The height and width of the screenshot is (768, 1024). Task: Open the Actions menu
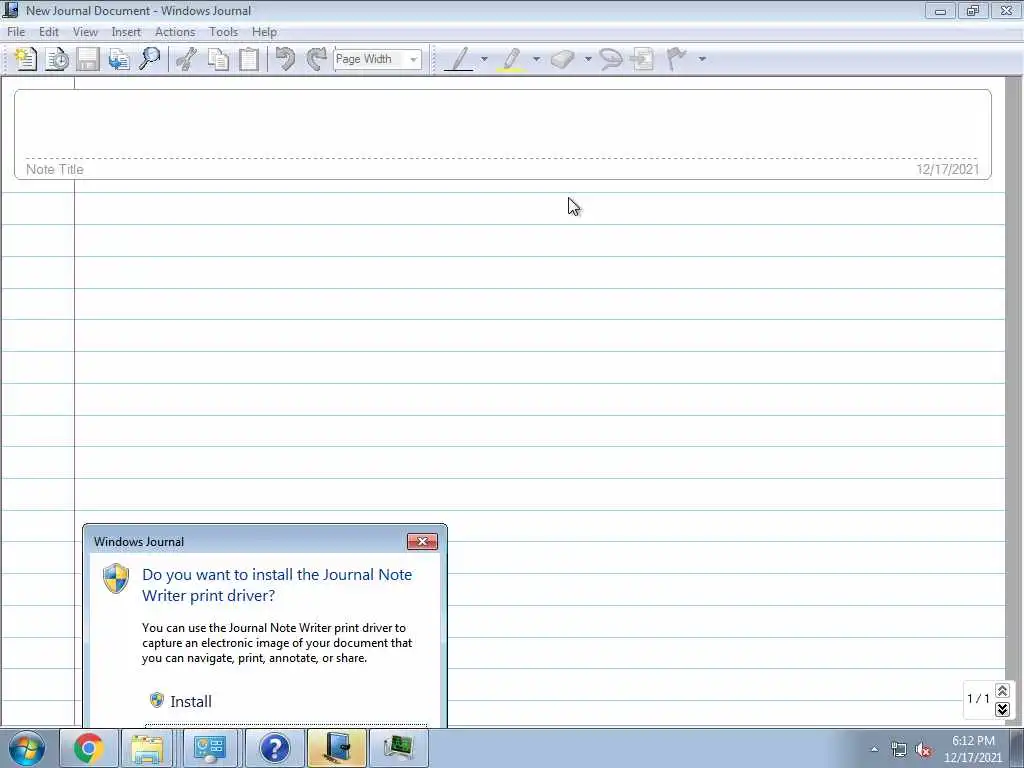[x=175, y=31]
